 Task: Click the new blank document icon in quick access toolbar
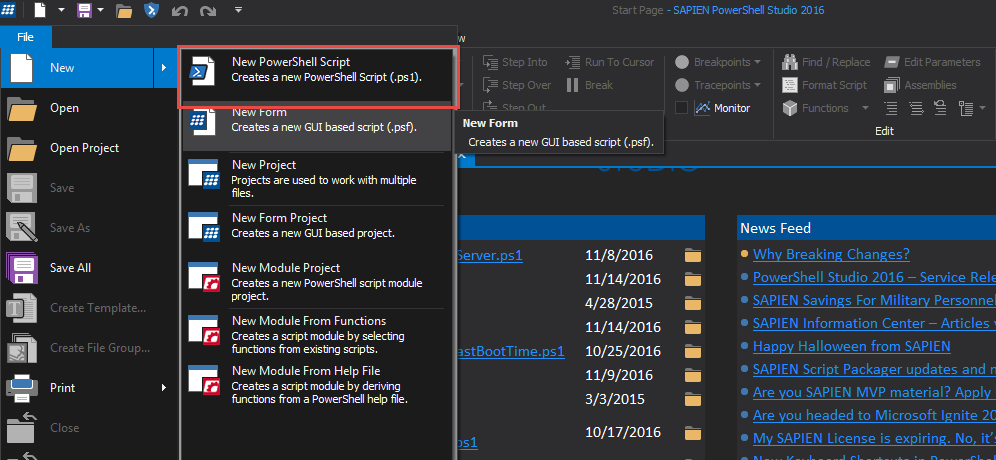tap(39, 10)
